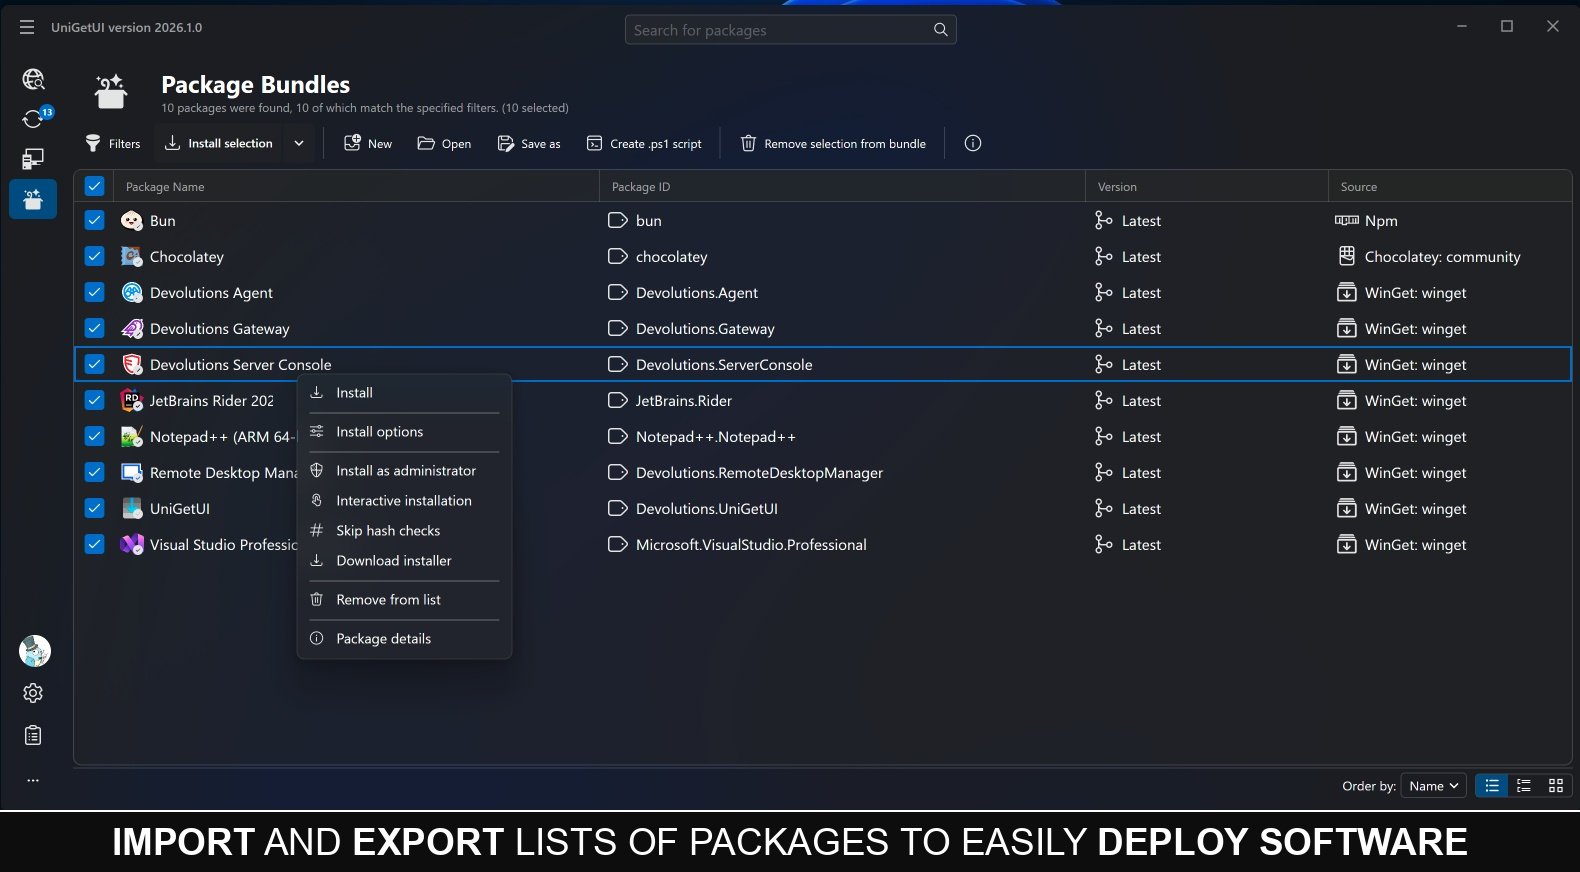Image resolution: width=1580 pixels, height=872 pixels.
Task: Expand the more options ellipsis in sidebar
Action: pos(33,780)
